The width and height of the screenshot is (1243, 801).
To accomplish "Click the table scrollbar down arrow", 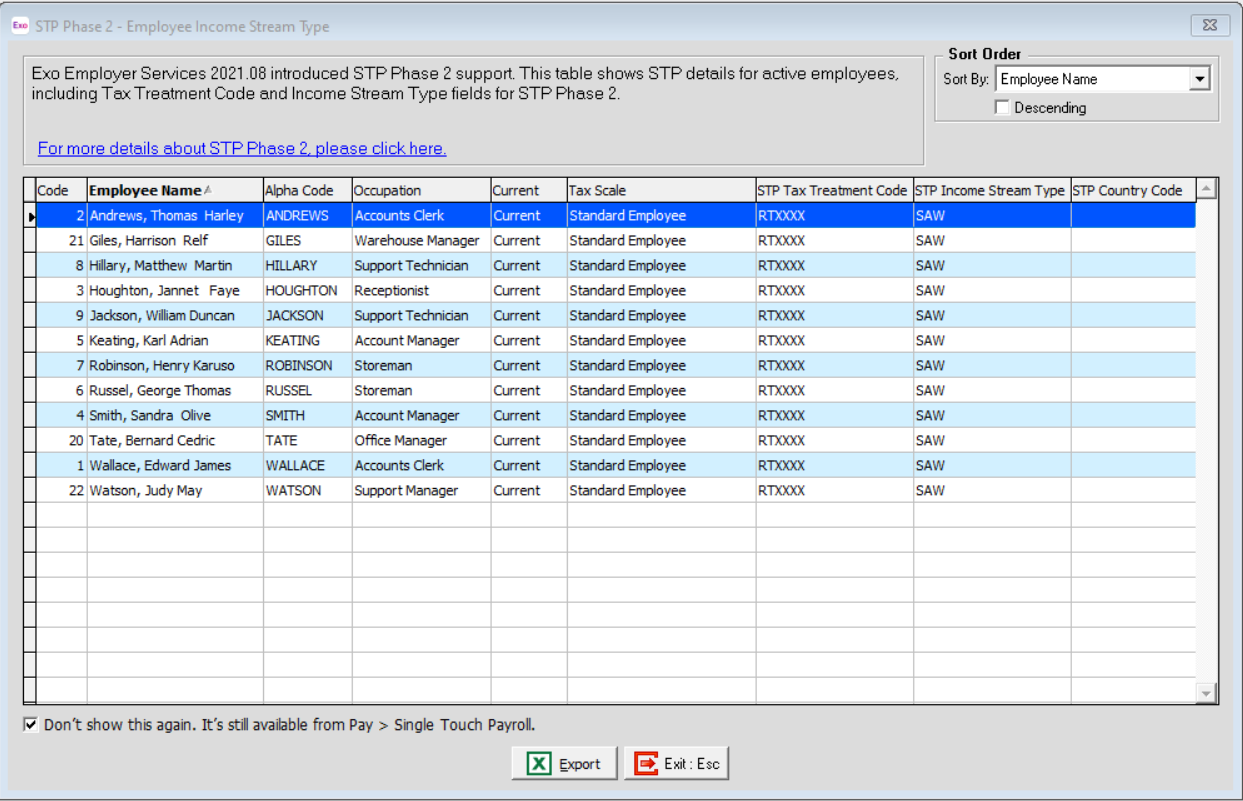I will pyautogui.click(x=1206, y=693).
